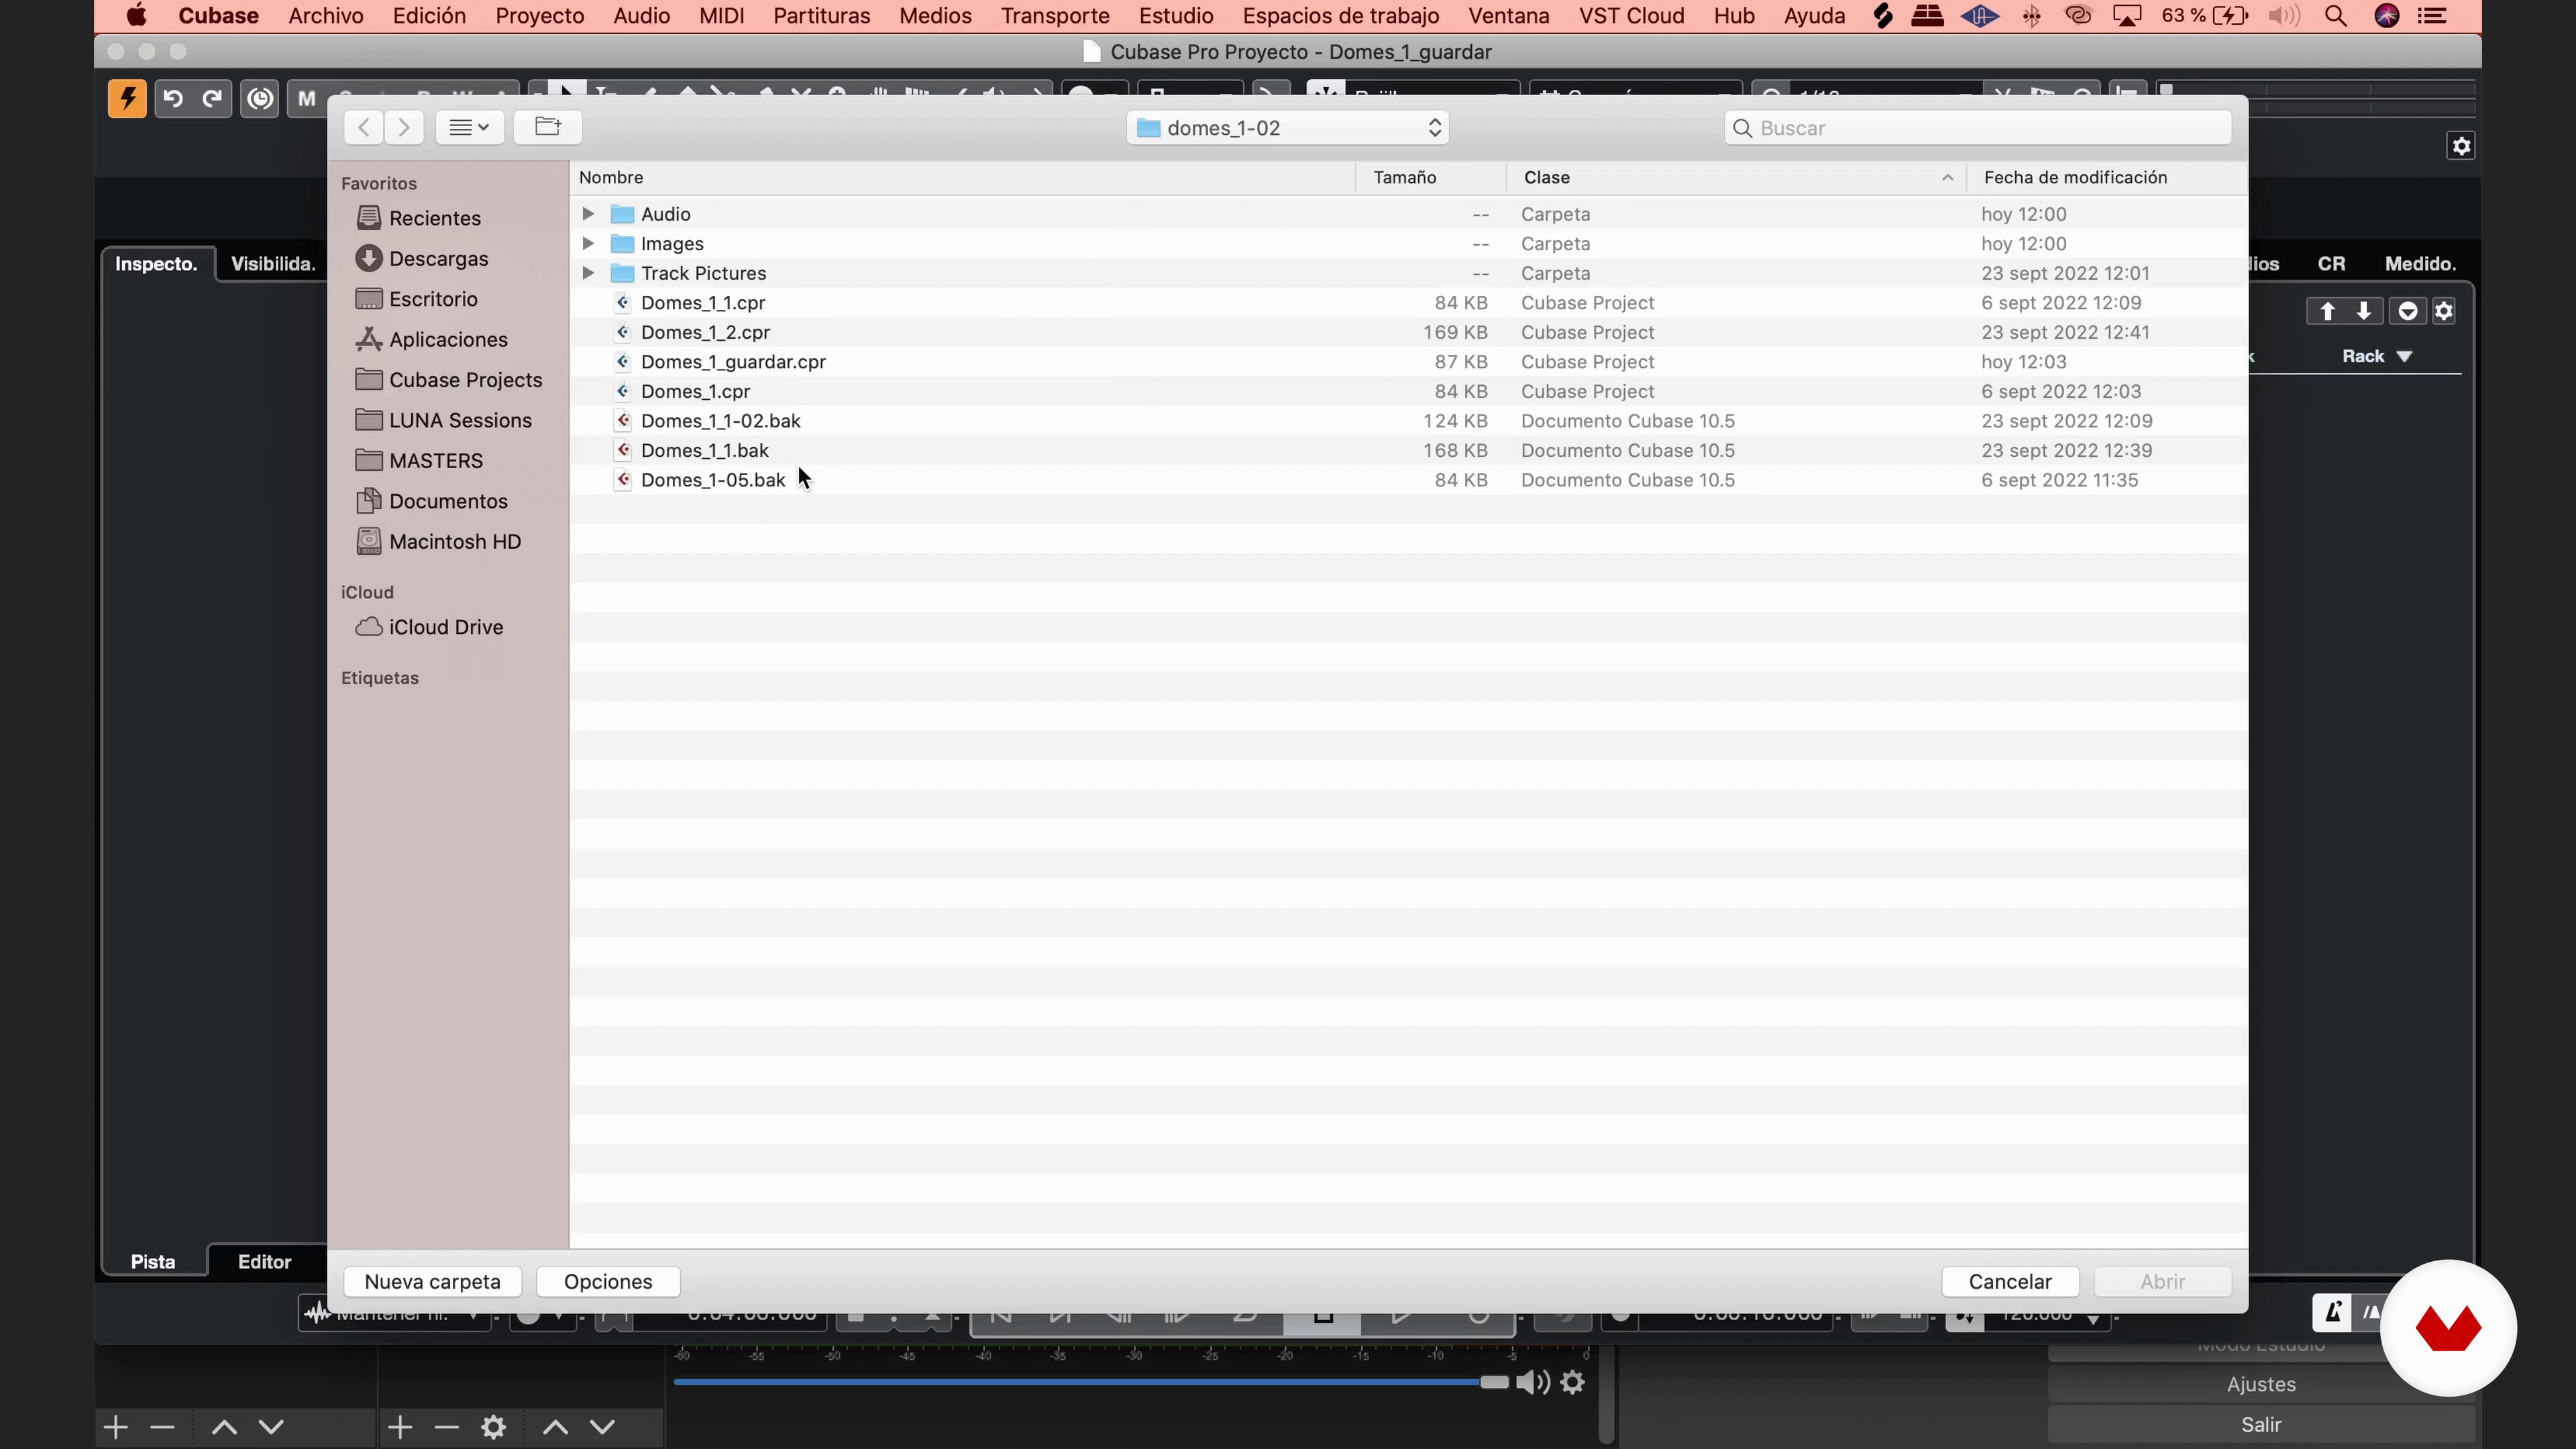Toggle the M mute button in Cubase toolbar
The image size is (2576, 1449).
click(x=307, y=98)
